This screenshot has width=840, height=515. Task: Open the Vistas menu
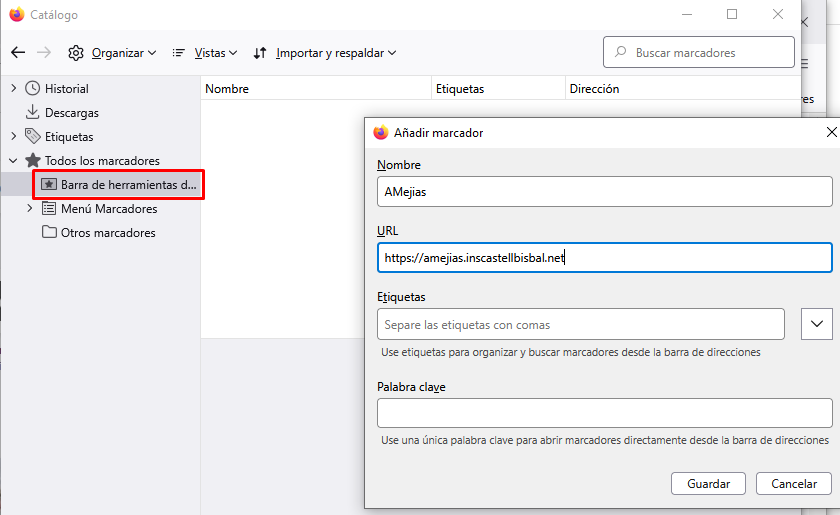pyautogui.click(x=205, y=53)
